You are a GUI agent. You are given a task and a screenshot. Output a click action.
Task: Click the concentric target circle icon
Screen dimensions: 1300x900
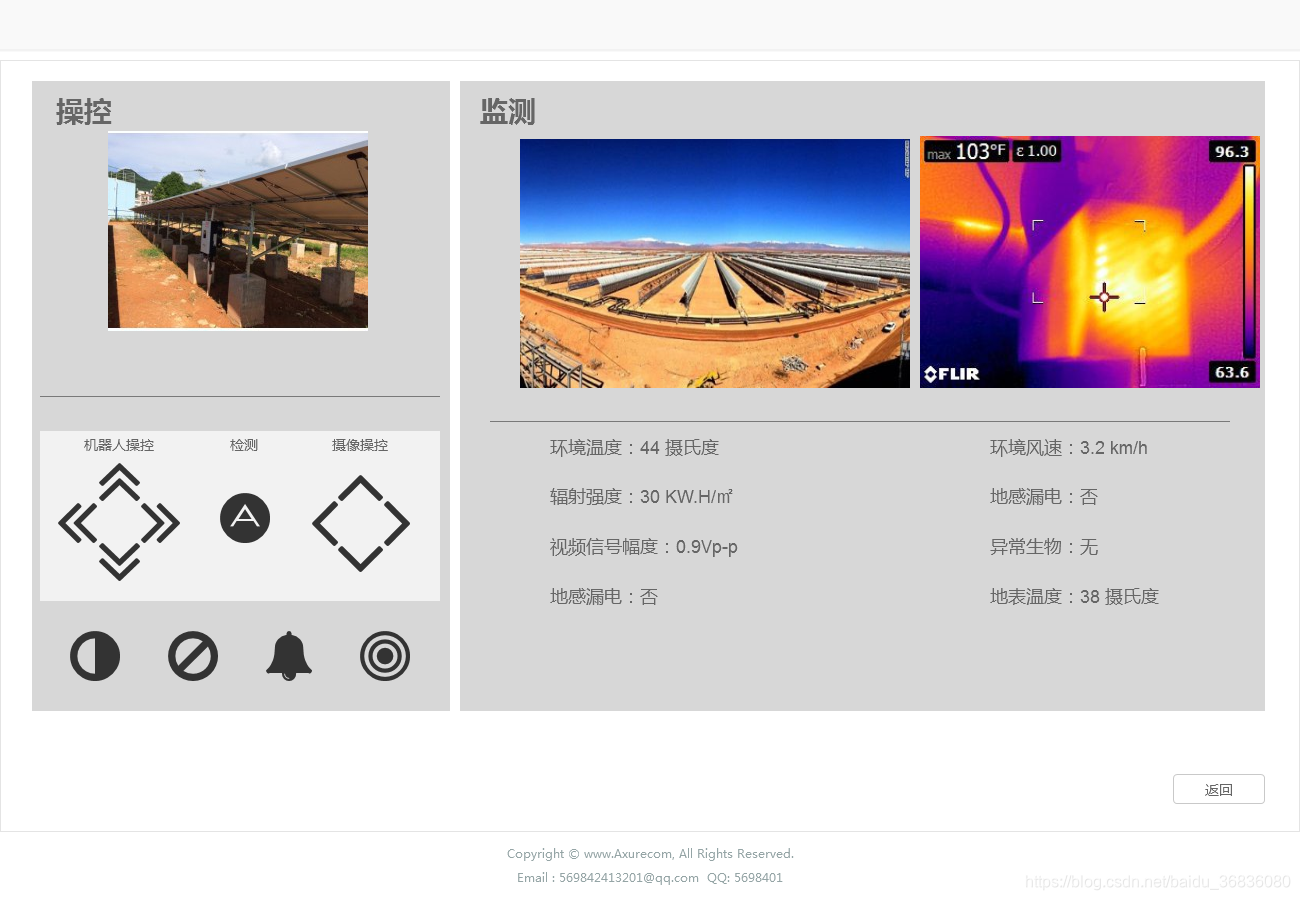385,656
